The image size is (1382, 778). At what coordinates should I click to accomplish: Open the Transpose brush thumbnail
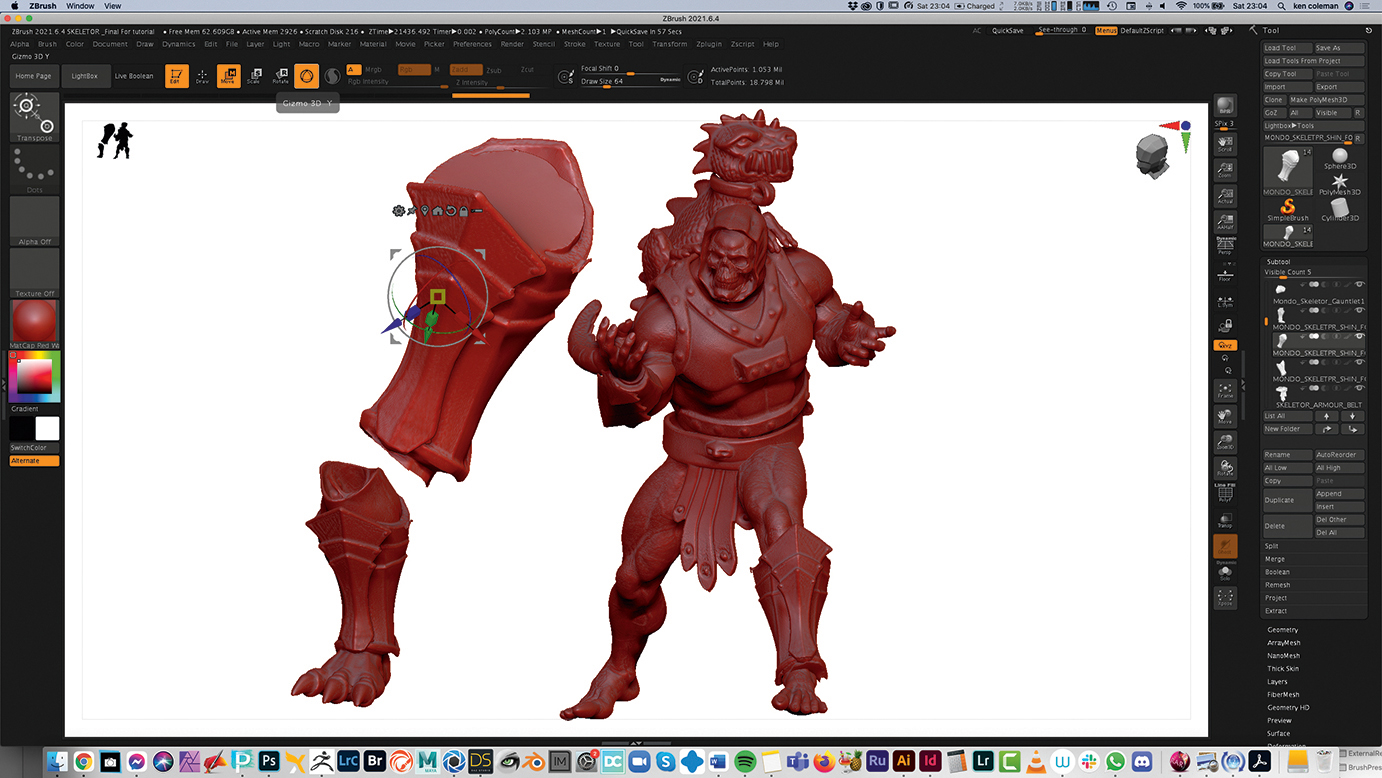(x=35, y=118)
